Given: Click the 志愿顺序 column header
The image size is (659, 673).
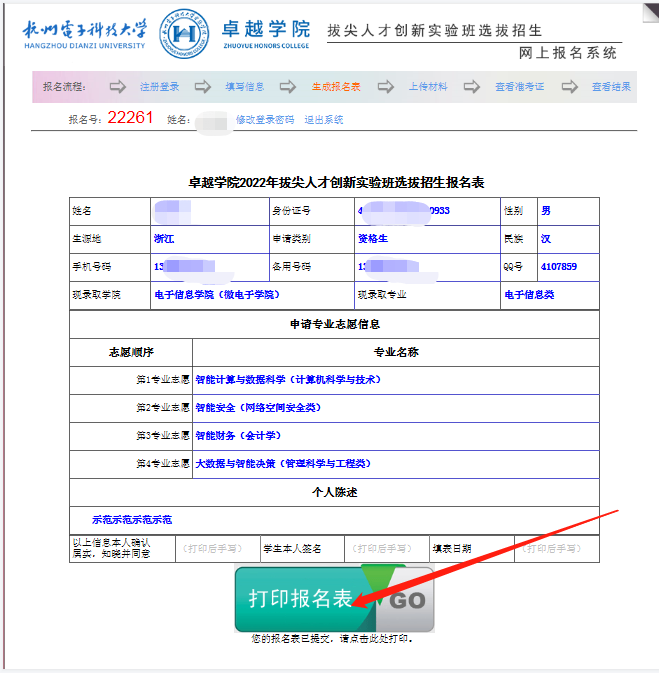Looking at the screenshot, I should click(131, 352).
